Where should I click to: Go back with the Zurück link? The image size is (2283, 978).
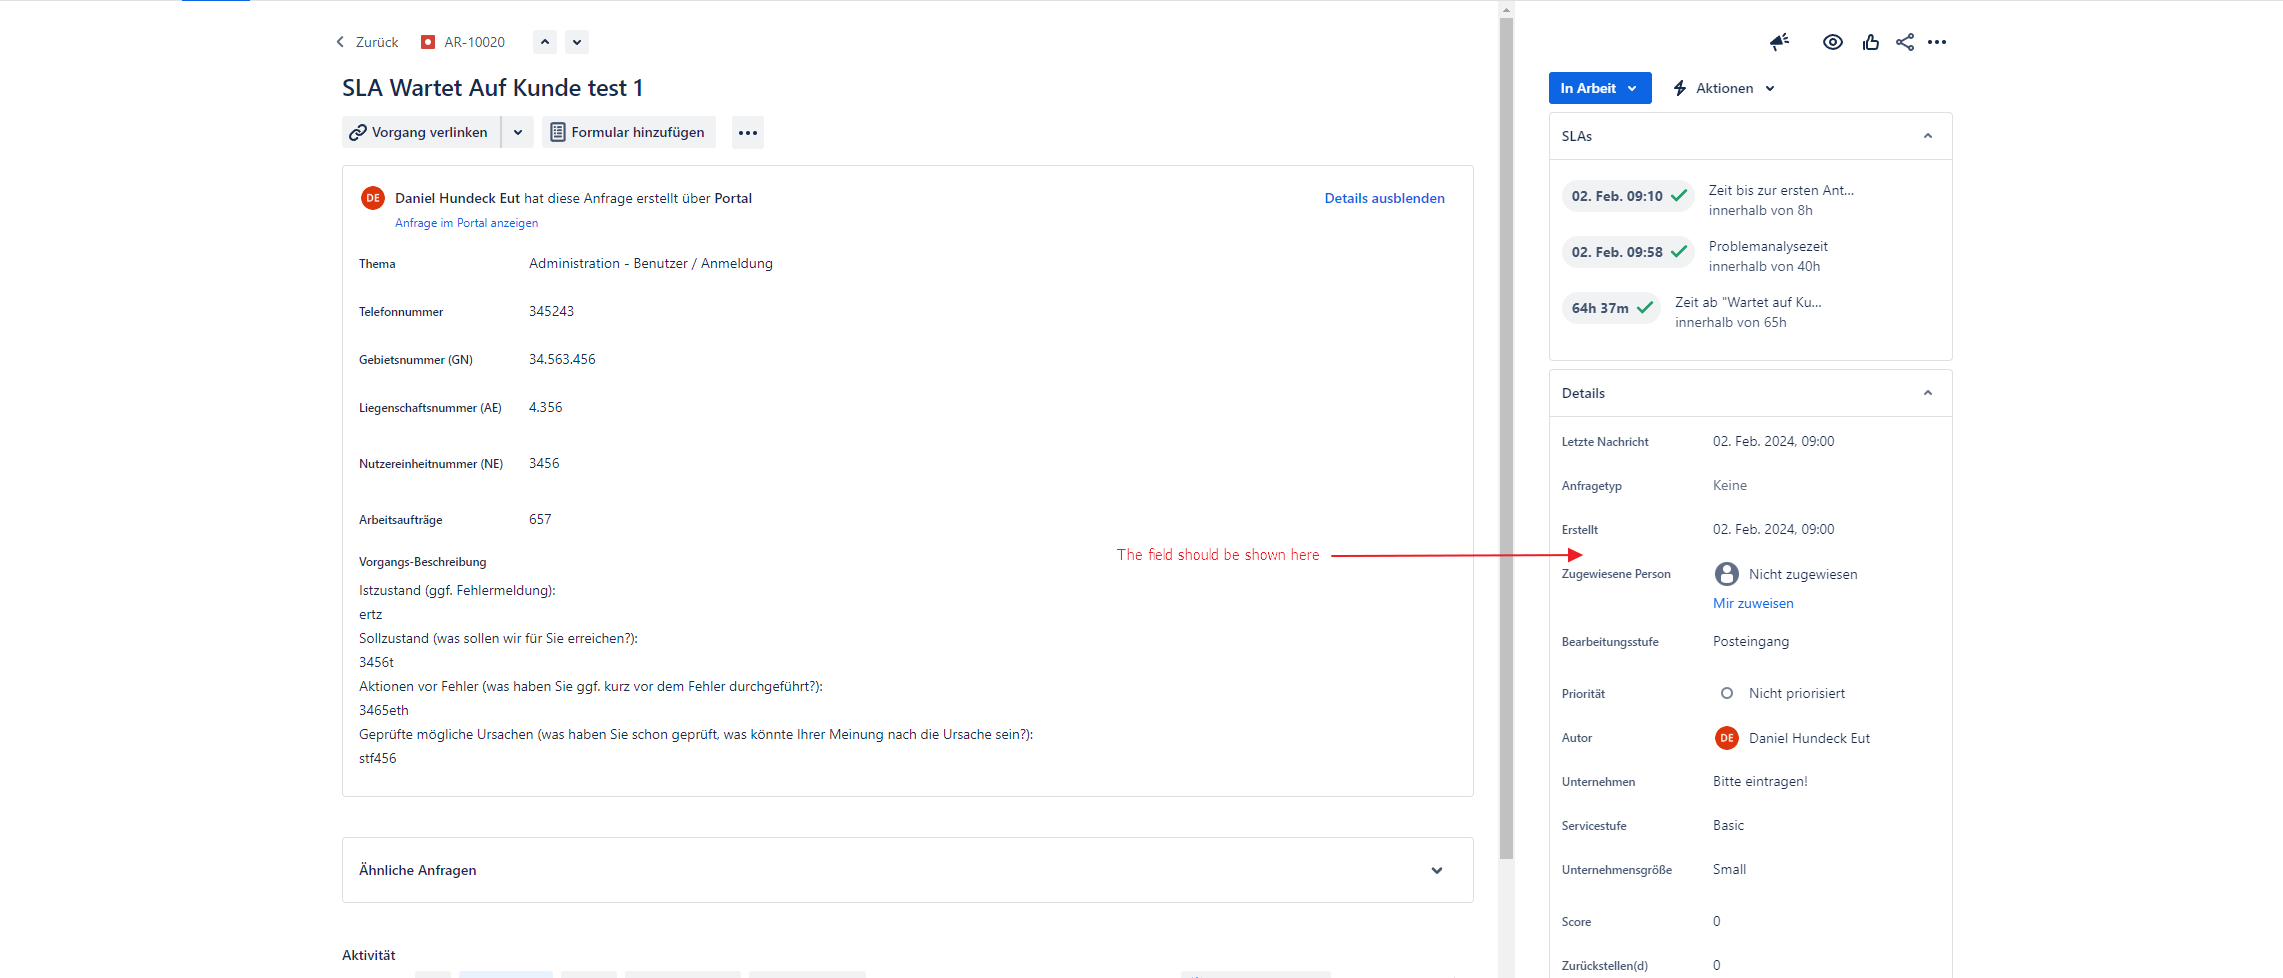tap(367, 42)
